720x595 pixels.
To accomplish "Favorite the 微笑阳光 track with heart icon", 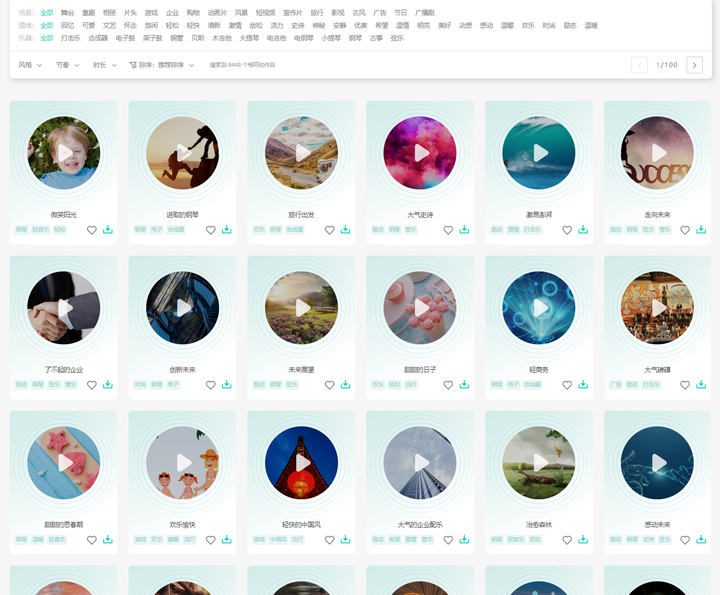I will point(92,230).
